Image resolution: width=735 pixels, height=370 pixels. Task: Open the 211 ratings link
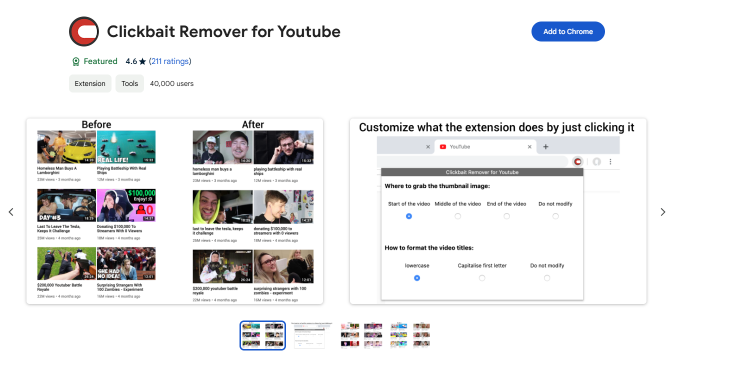[x=170, y=61]
